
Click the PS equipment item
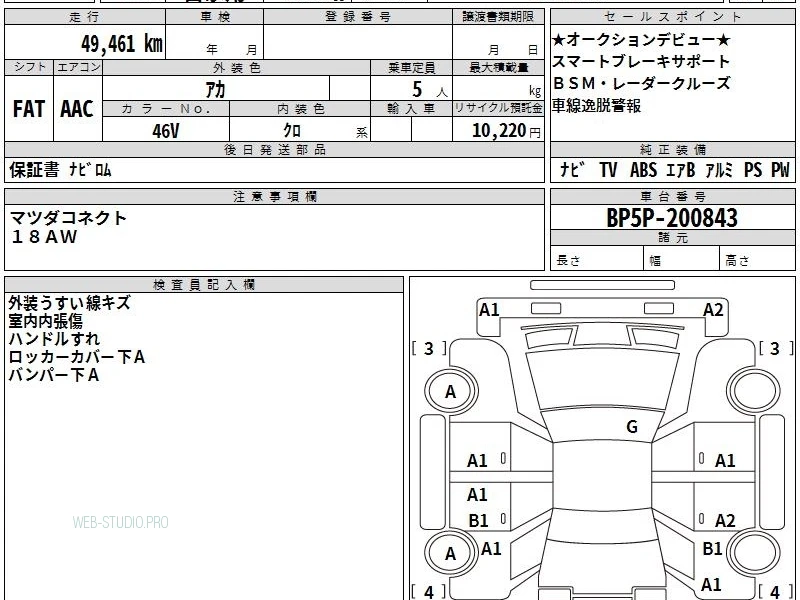753,170
